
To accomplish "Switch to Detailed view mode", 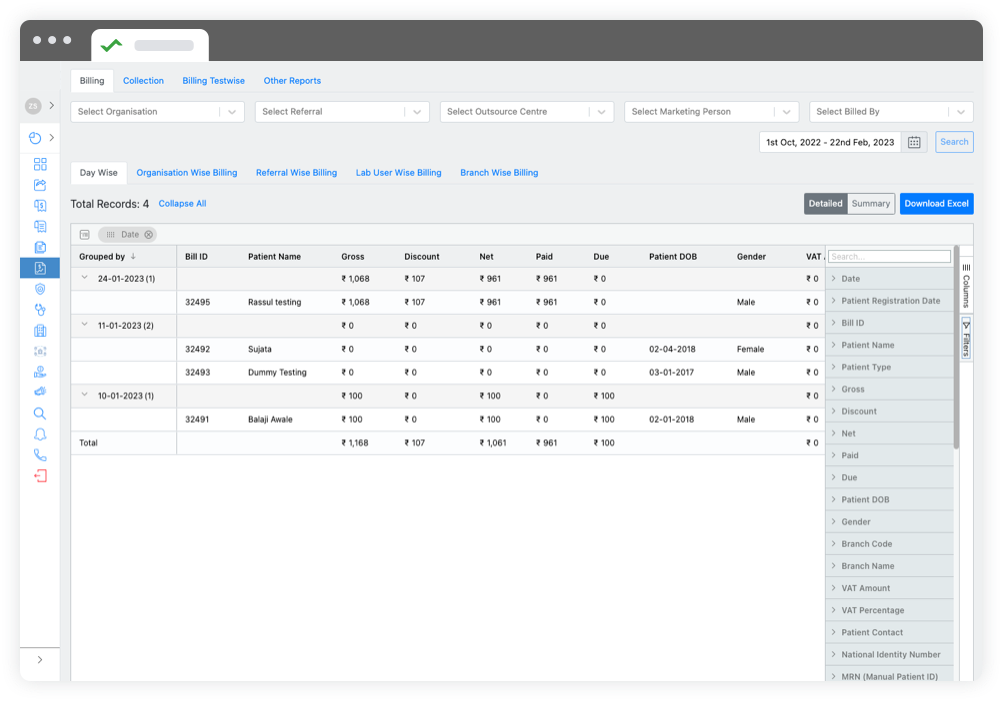I will (825, 203).
